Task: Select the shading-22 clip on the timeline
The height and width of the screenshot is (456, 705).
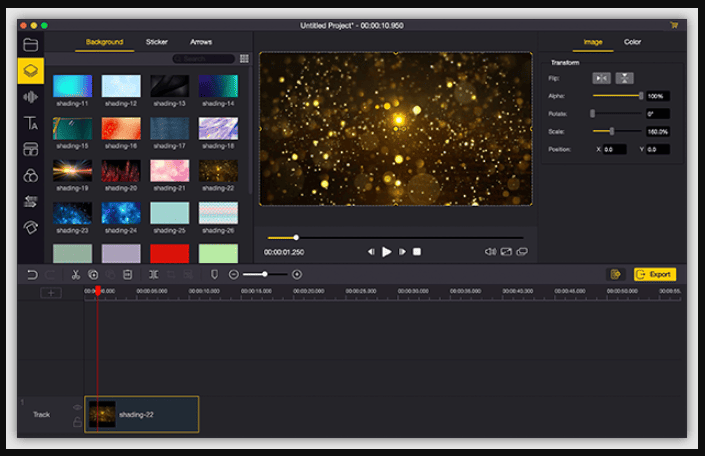Action: tap(142, 414)
